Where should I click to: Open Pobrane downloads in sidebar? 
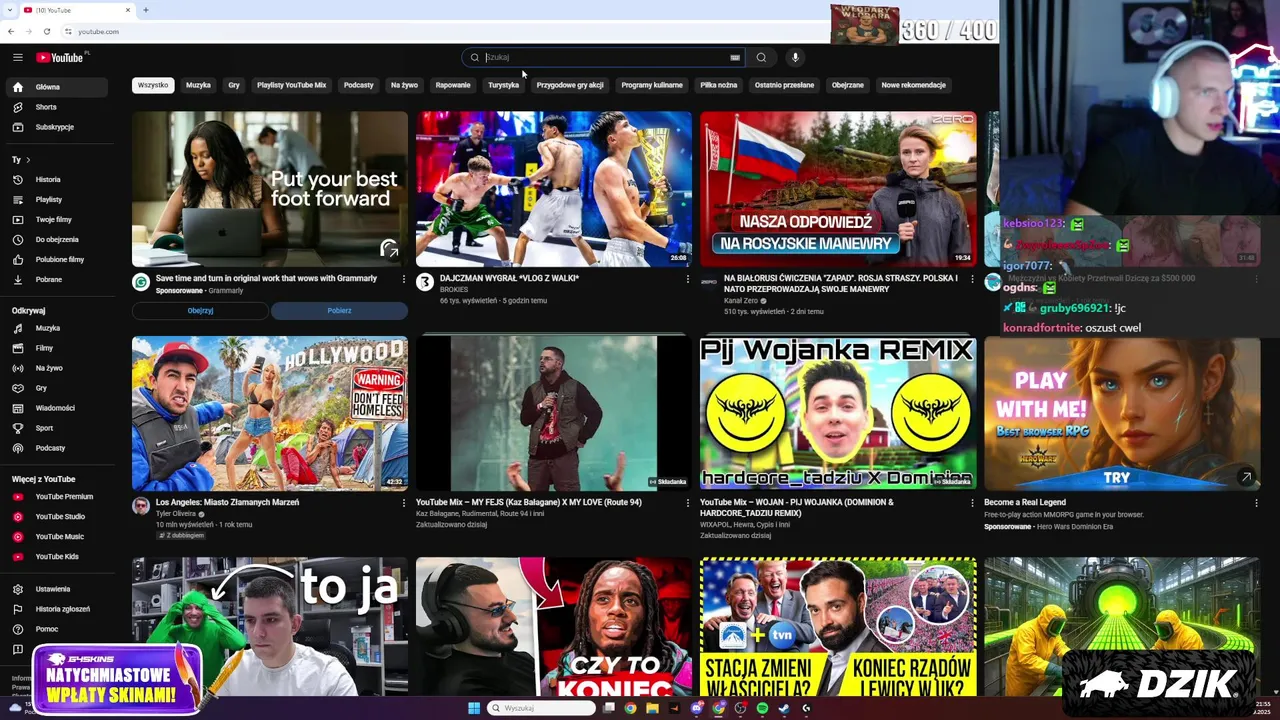[56, 280]
